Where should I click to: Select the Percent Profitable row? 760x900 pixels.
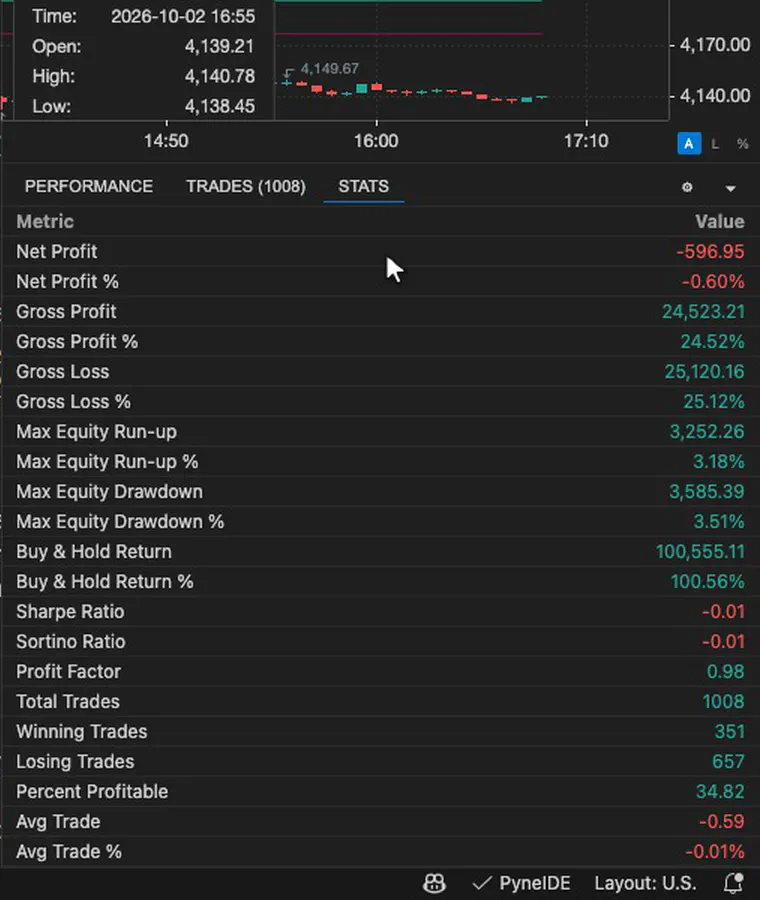pos(380,792)
